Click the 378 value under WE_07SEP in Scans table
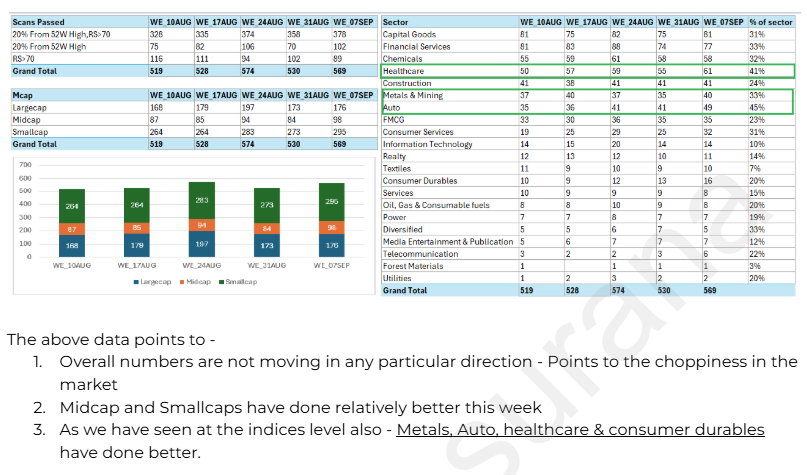 tap(340, 34)
